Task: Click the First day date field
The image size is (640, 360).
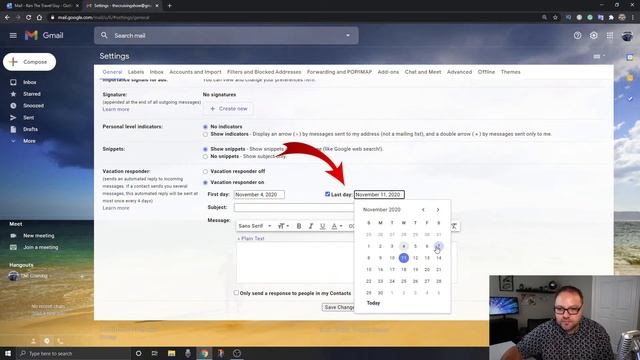Action: (x=259, y=195)
